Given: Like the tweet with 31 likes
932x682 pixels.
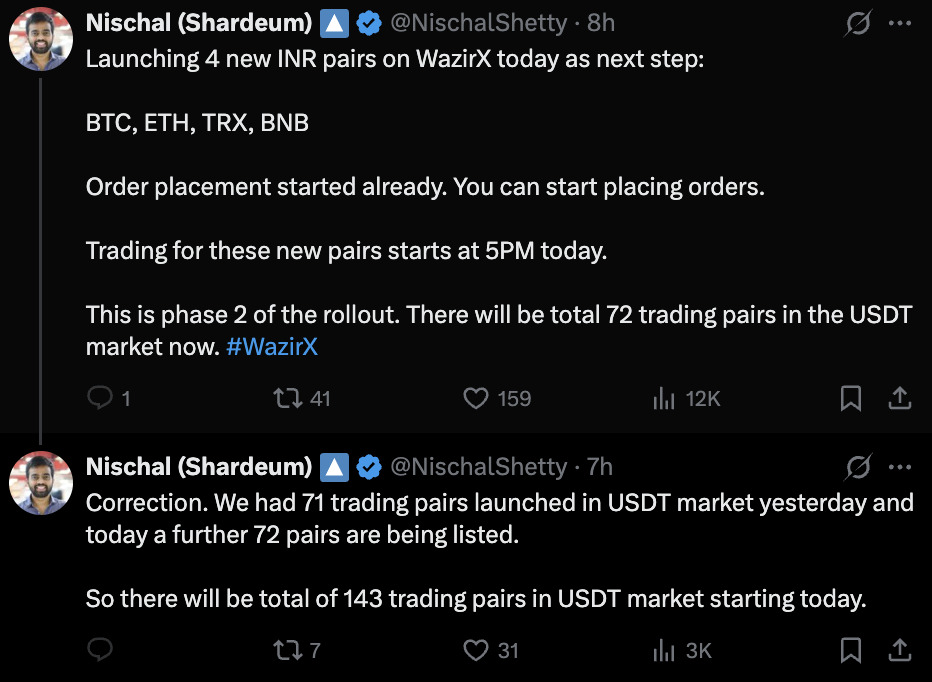Looking at the screenshot, I should [x=476, y=650].
